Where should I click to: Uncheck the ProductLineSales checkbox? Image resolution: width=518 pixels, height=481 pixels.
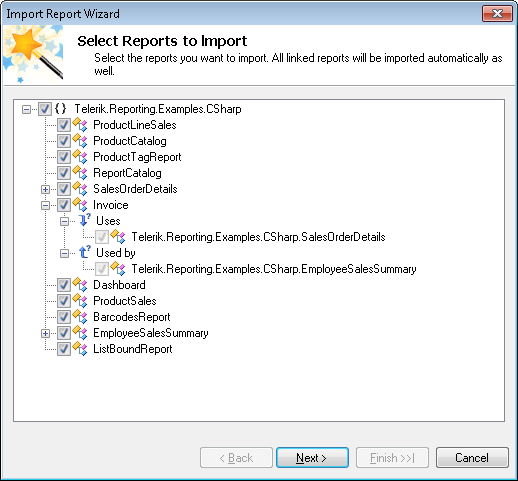(64, 125)
